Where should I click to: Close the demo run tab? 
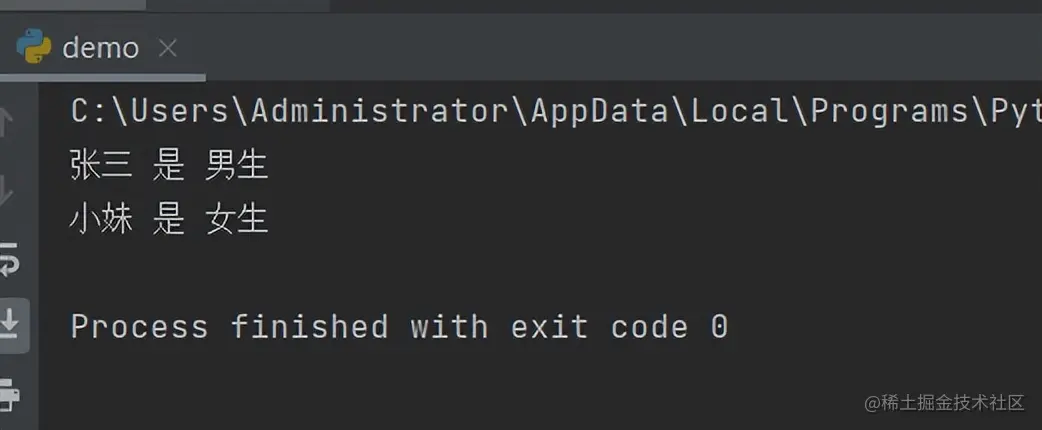click(x=168, y=48)
